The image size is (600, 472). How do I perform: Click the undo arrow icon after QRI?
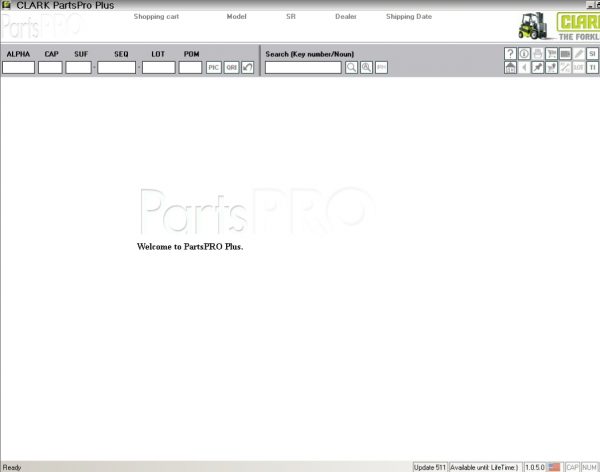point(248,67)
